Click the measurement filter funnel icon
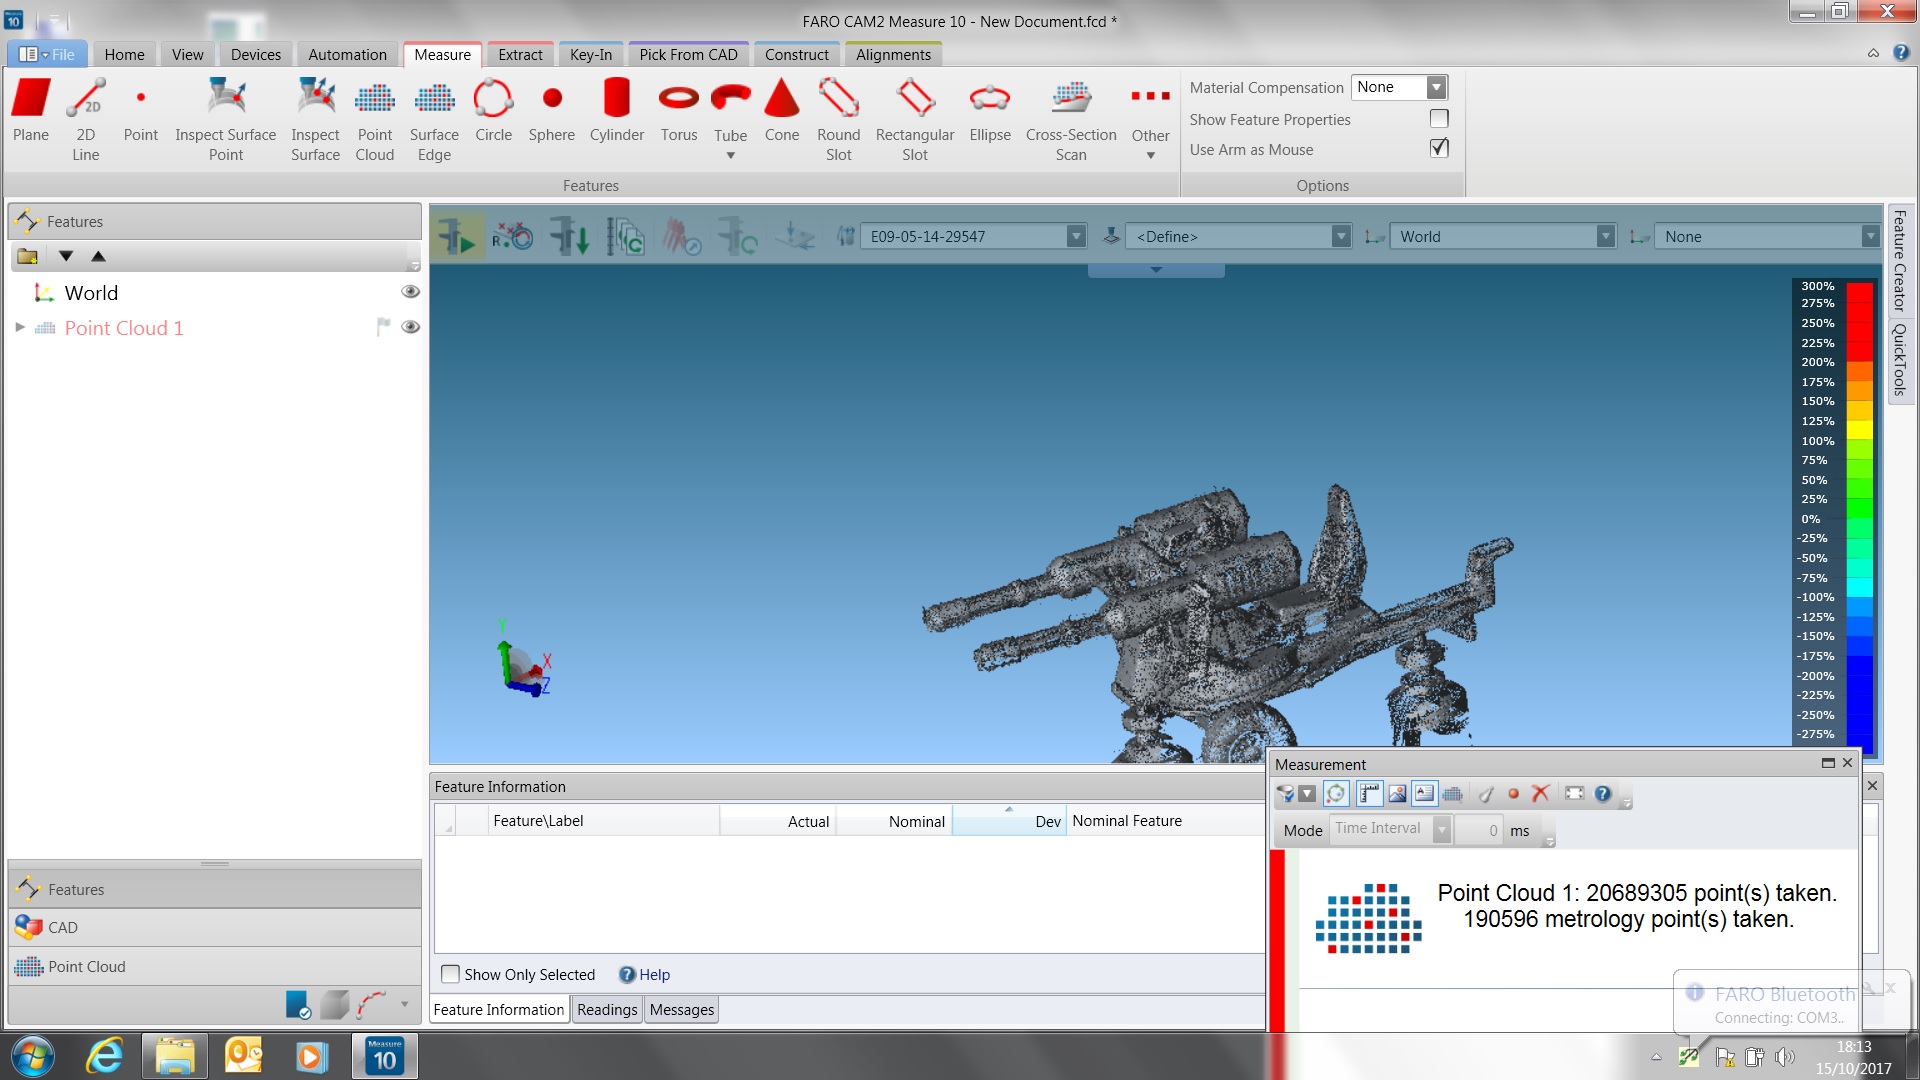Viewport: 1920px width, 1080px height. click(1285, 794)
